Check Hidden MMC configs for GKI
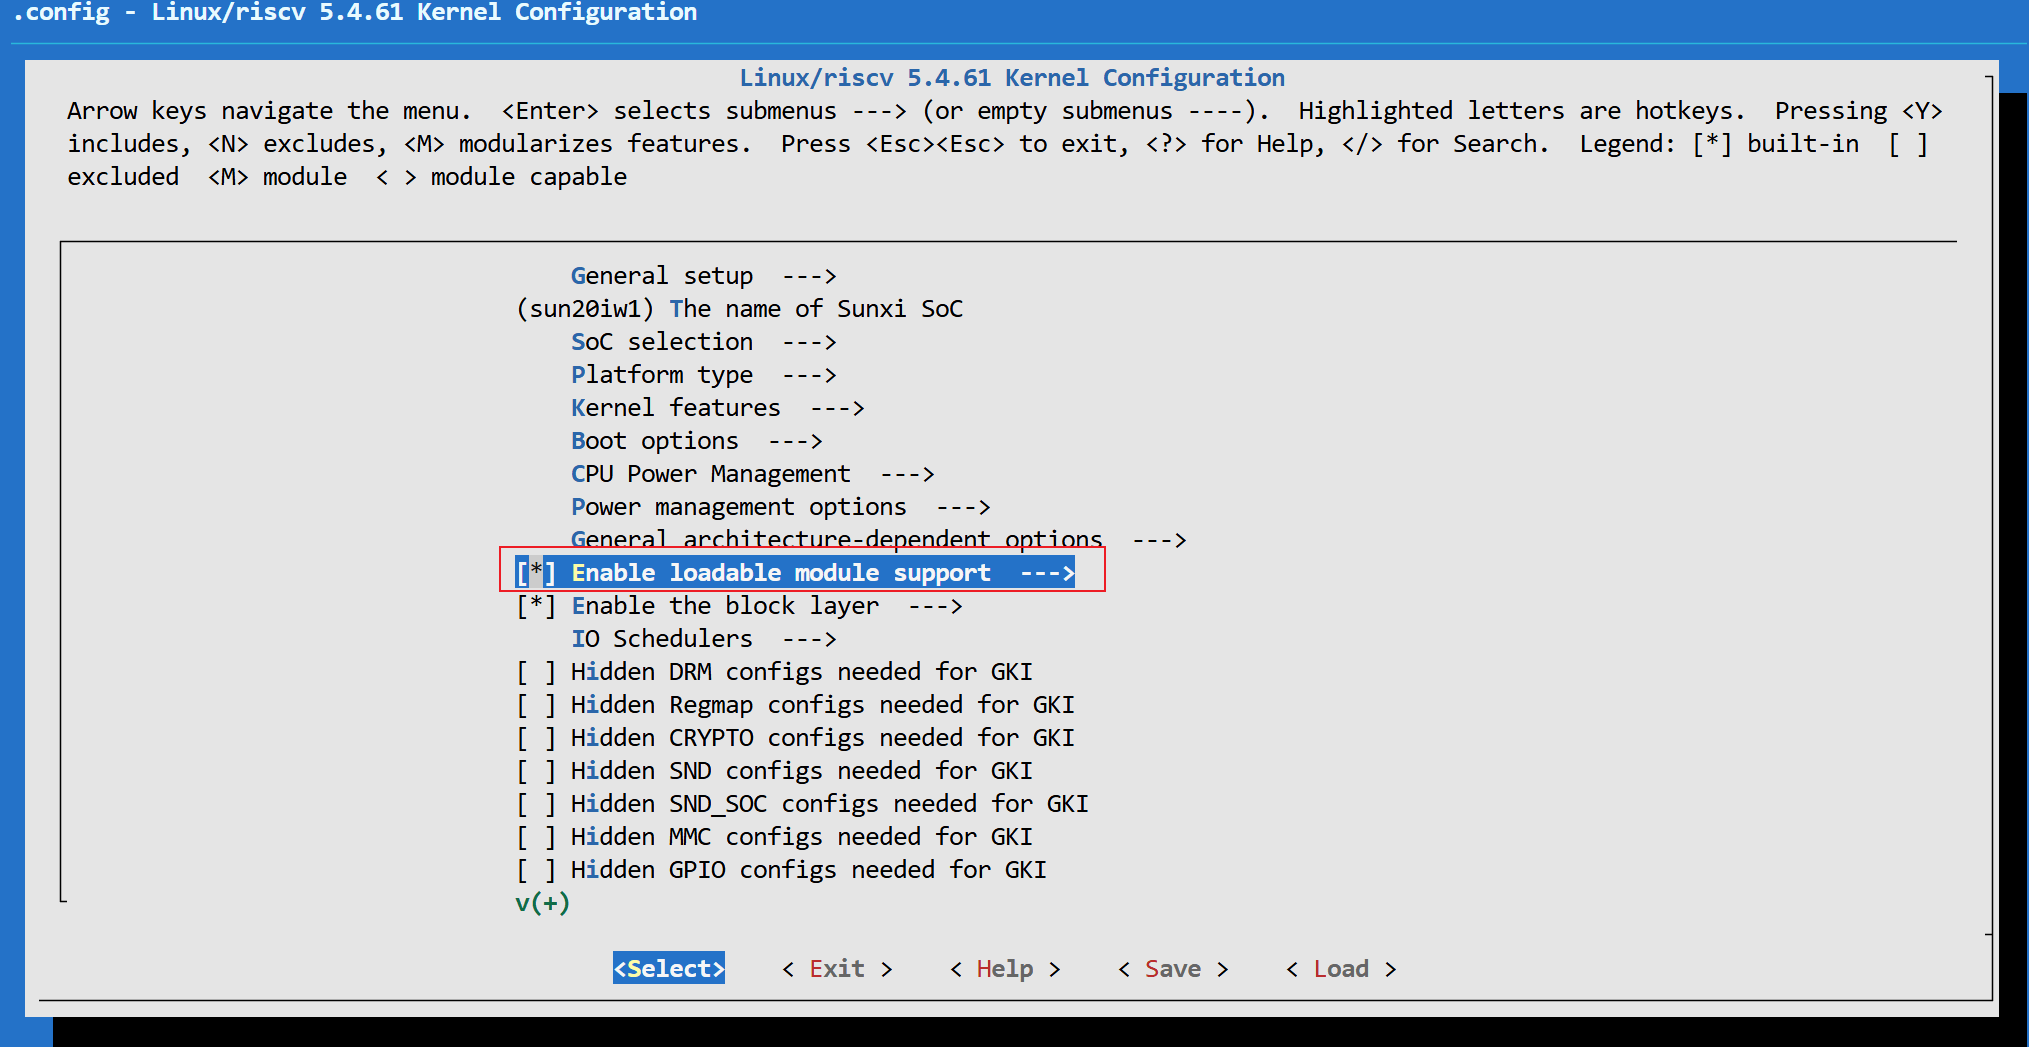 [x=536, y=837]
